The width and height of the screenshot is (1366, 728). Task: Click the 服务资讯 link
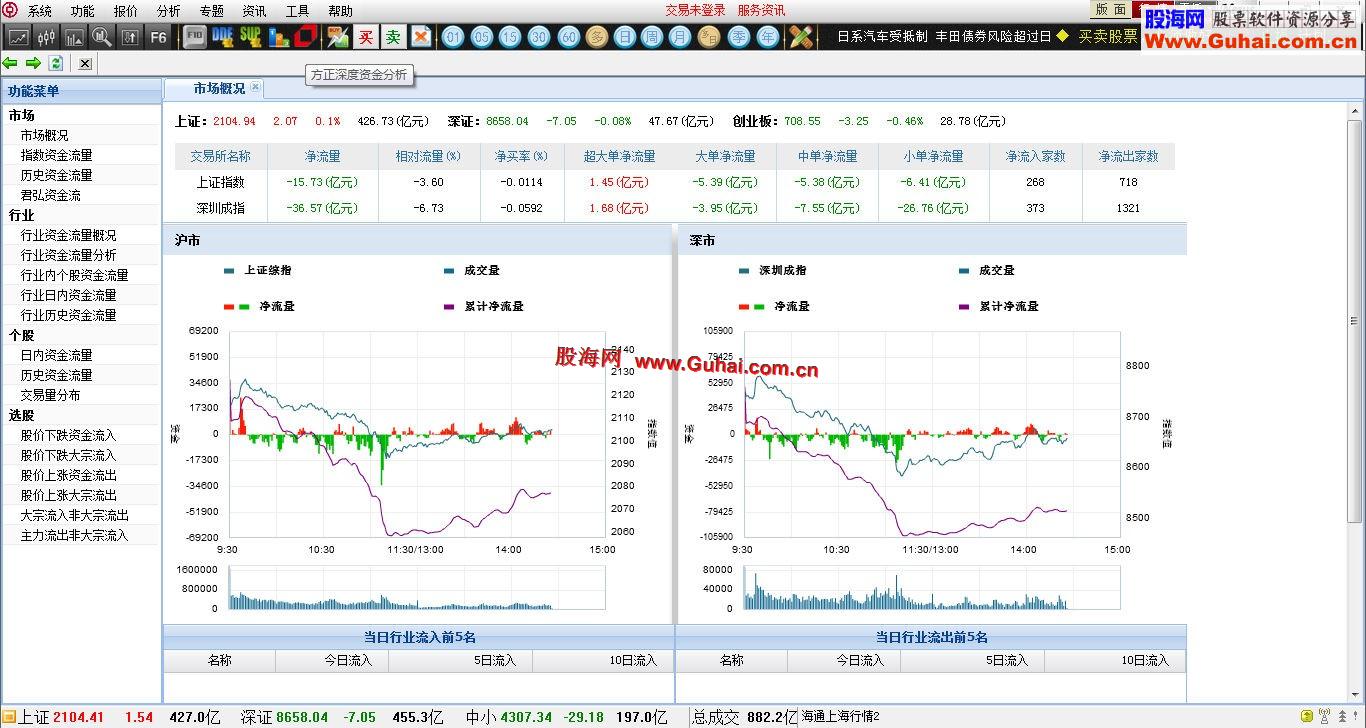[x=762, y=10]
